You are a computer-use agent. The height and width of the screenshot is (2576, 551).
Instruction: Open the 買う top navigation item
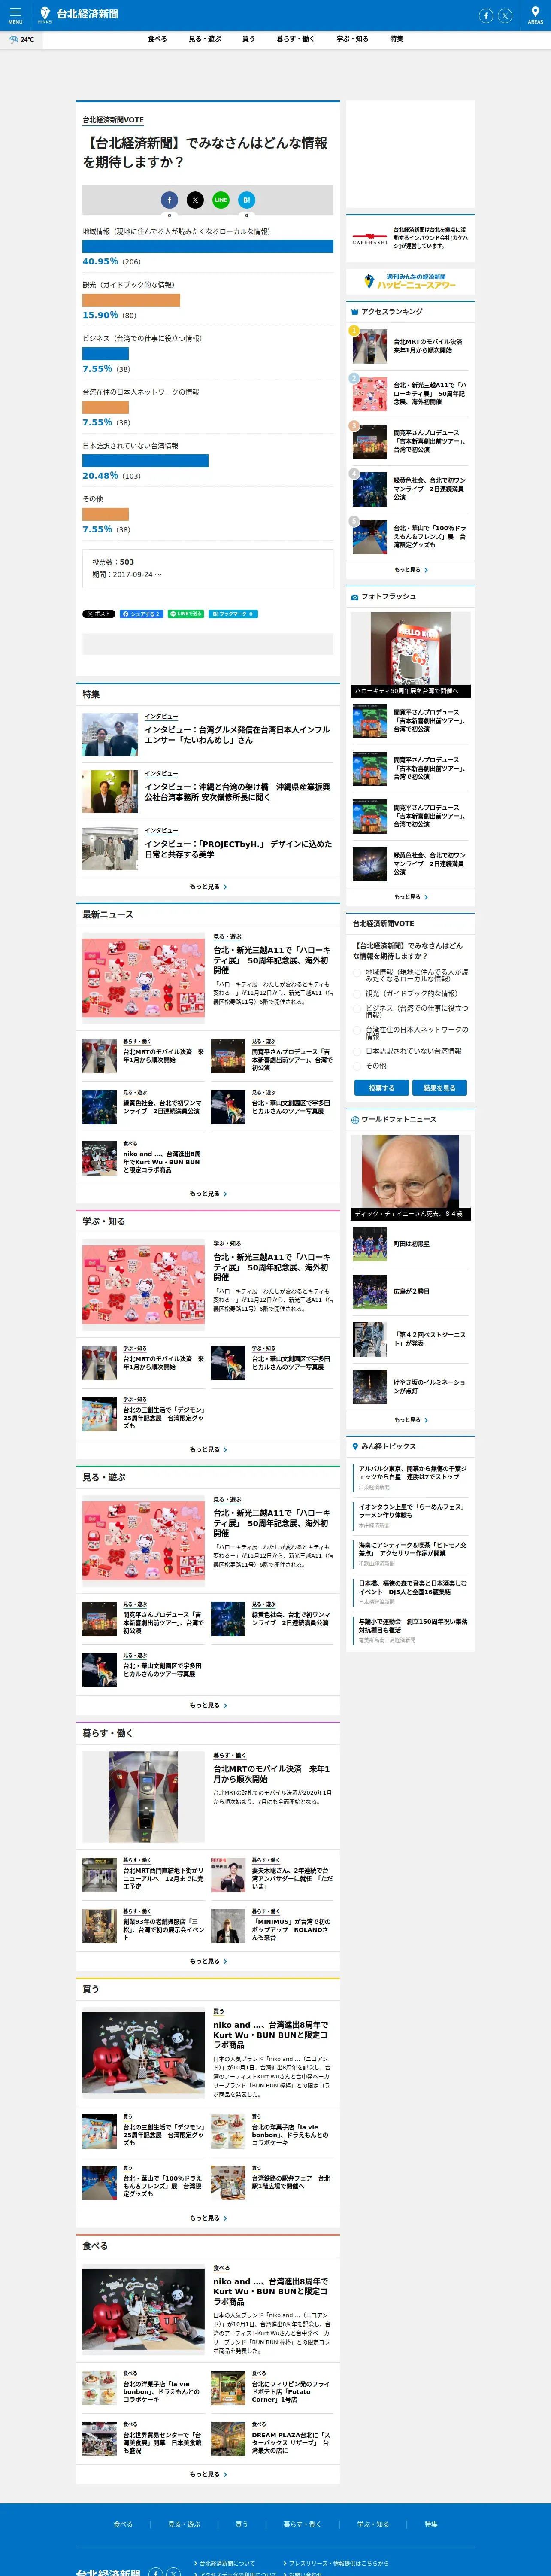coord(248,39)
